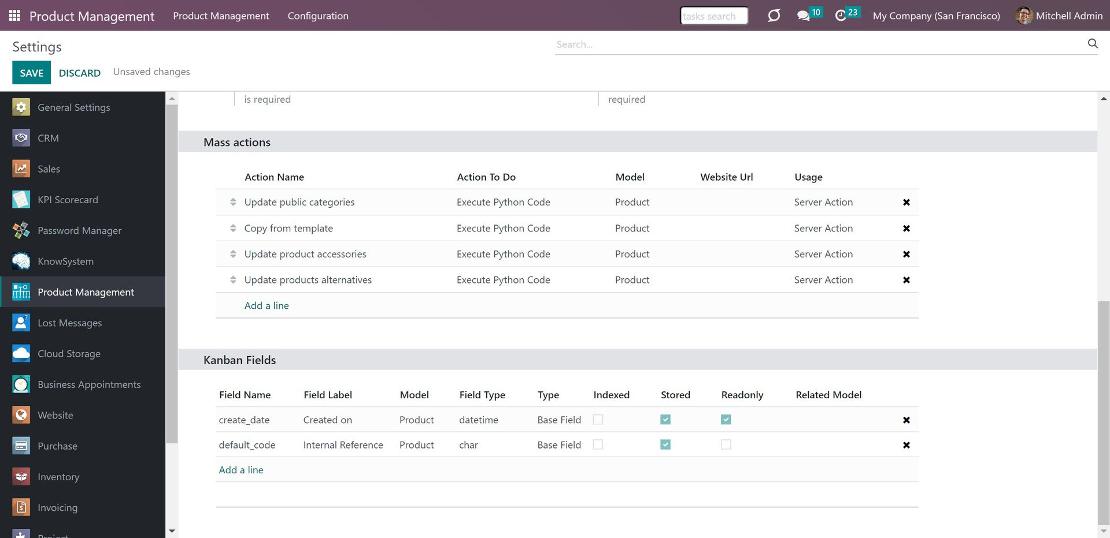Toggle Readonly checkbox for create_date

click(726, 420)
